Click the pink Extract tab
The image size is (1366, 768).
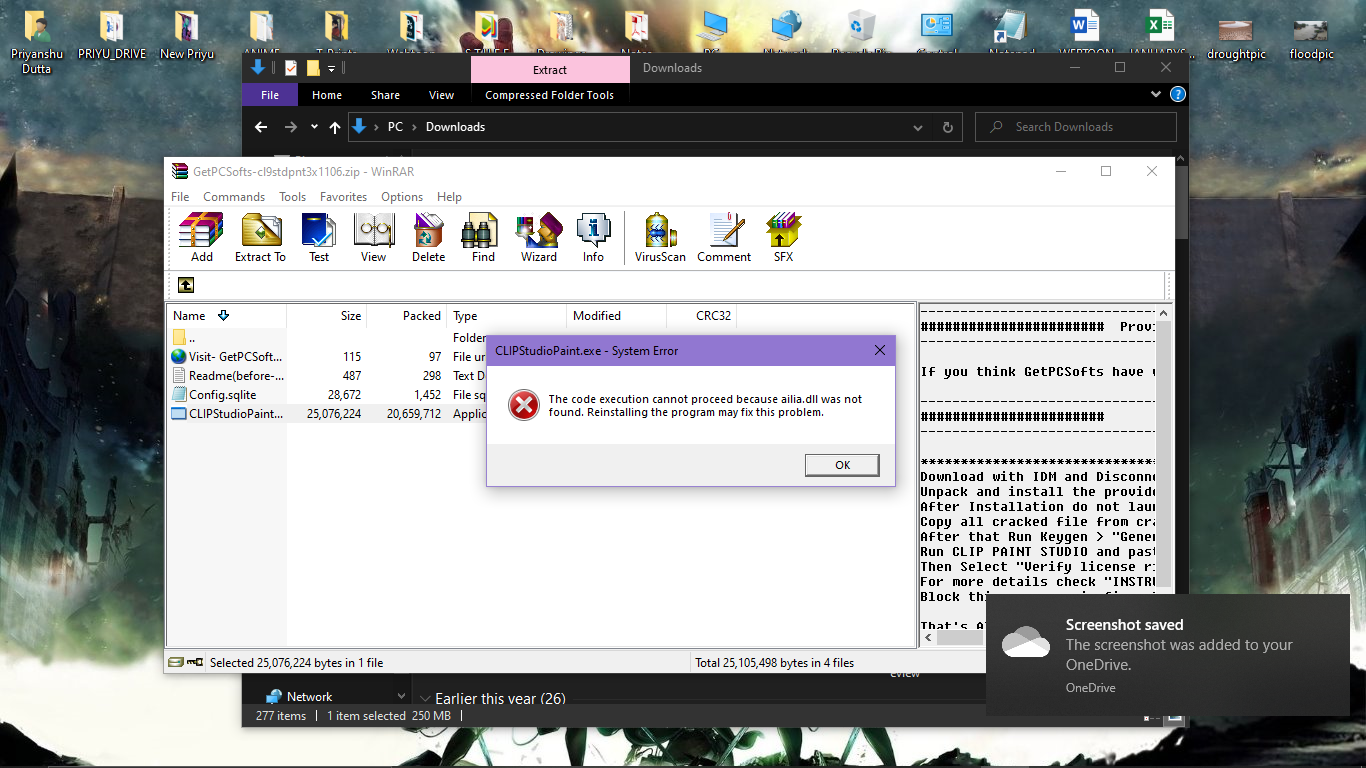[550, 69]
